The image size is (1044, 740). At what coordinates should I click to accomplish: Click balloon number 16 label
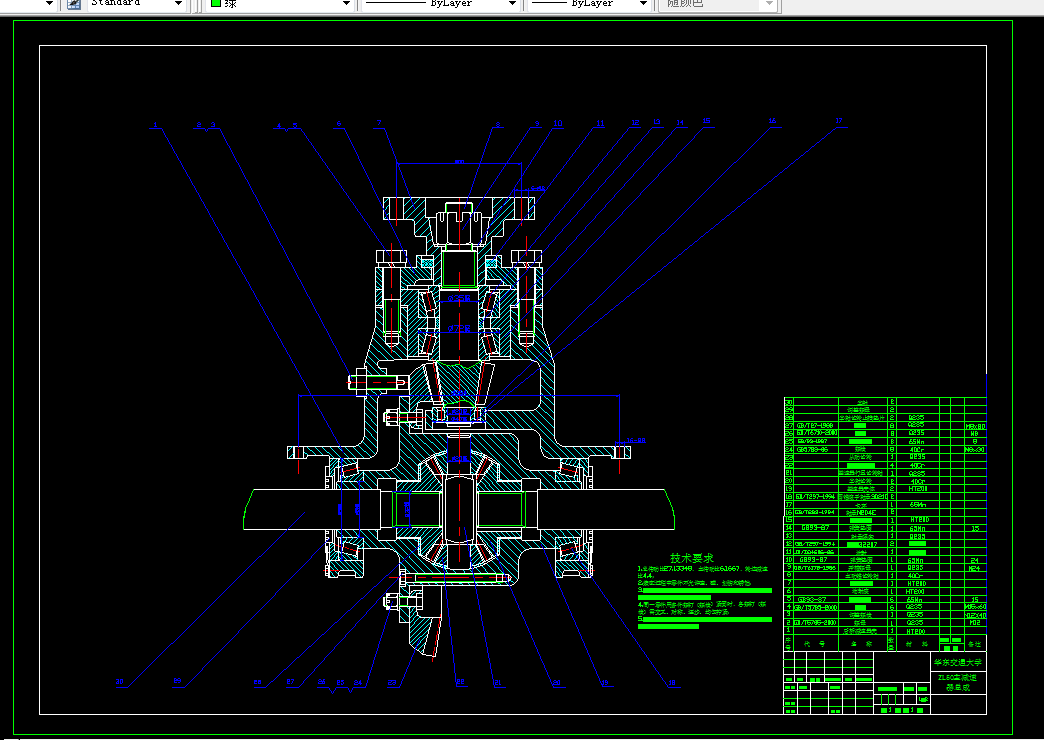pos(772,121)
